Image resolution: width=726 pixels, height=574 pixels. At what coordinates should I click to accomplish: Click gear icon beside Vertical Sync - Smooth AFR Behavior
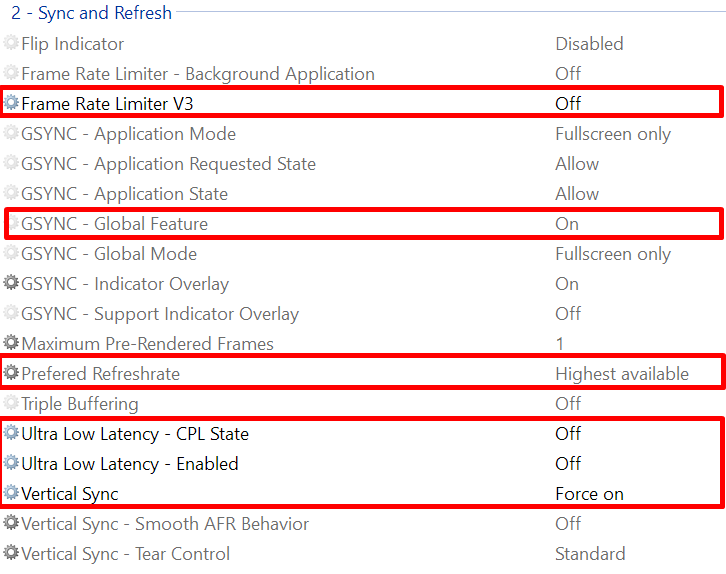click(11, 523)
